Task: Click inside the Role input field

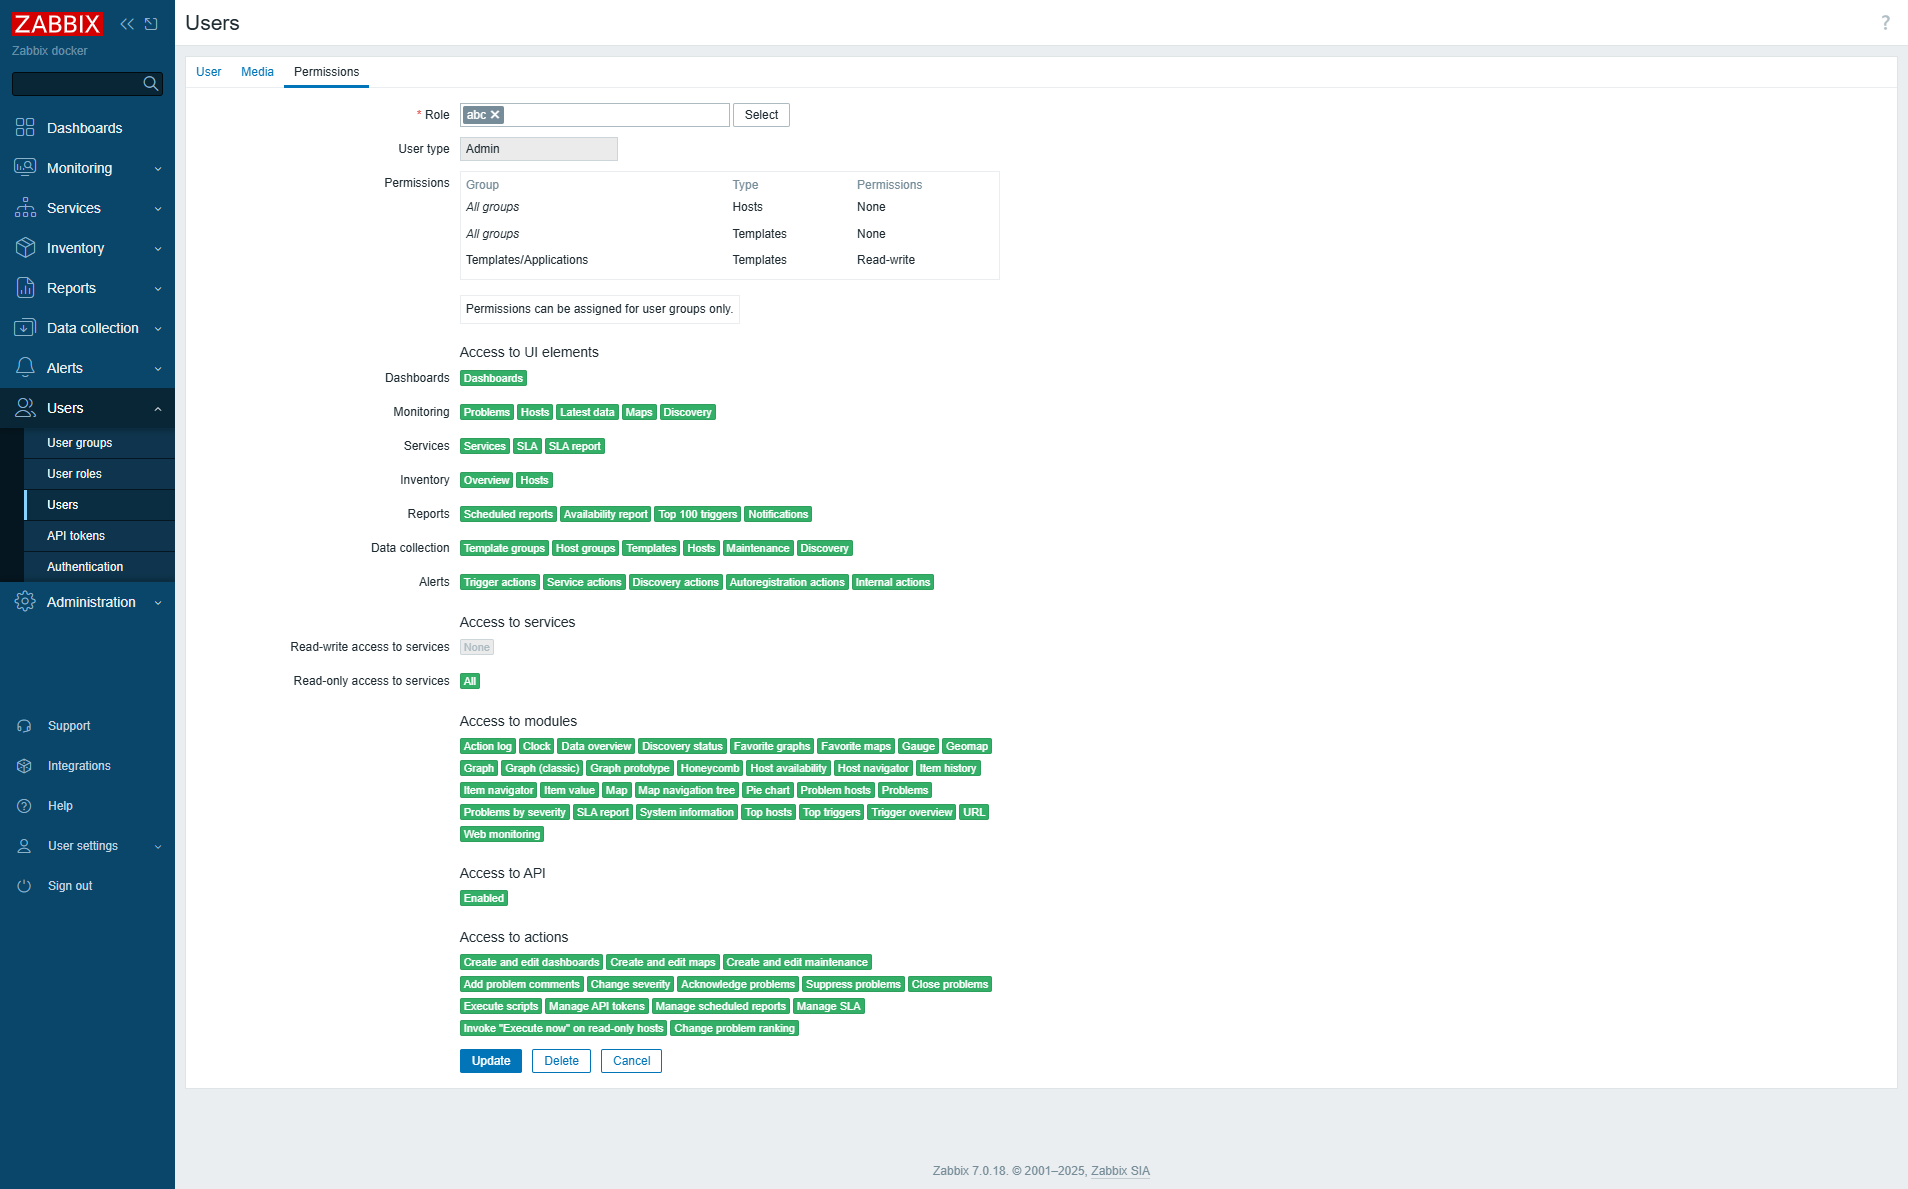Action: [615, 115]
